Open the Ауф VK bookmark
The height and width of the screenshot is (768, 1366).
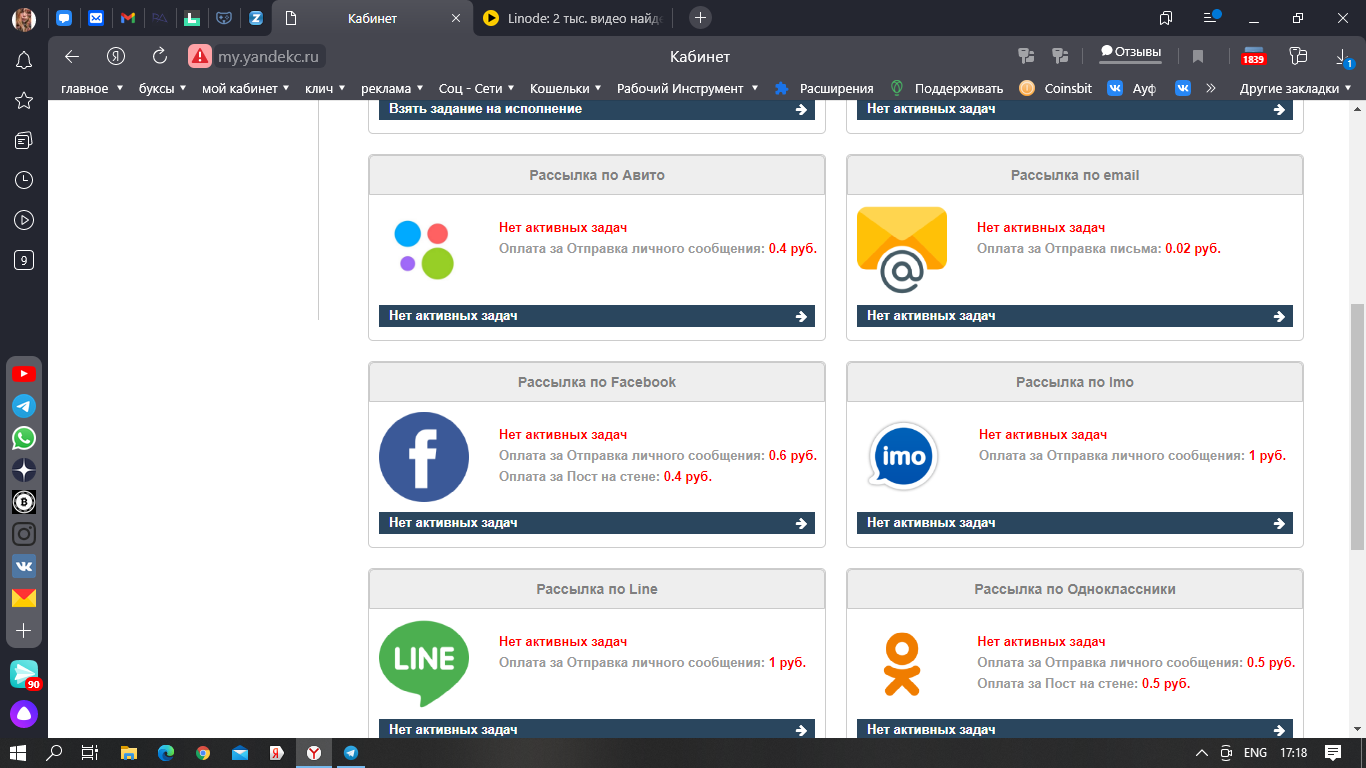coord(1131,88)
